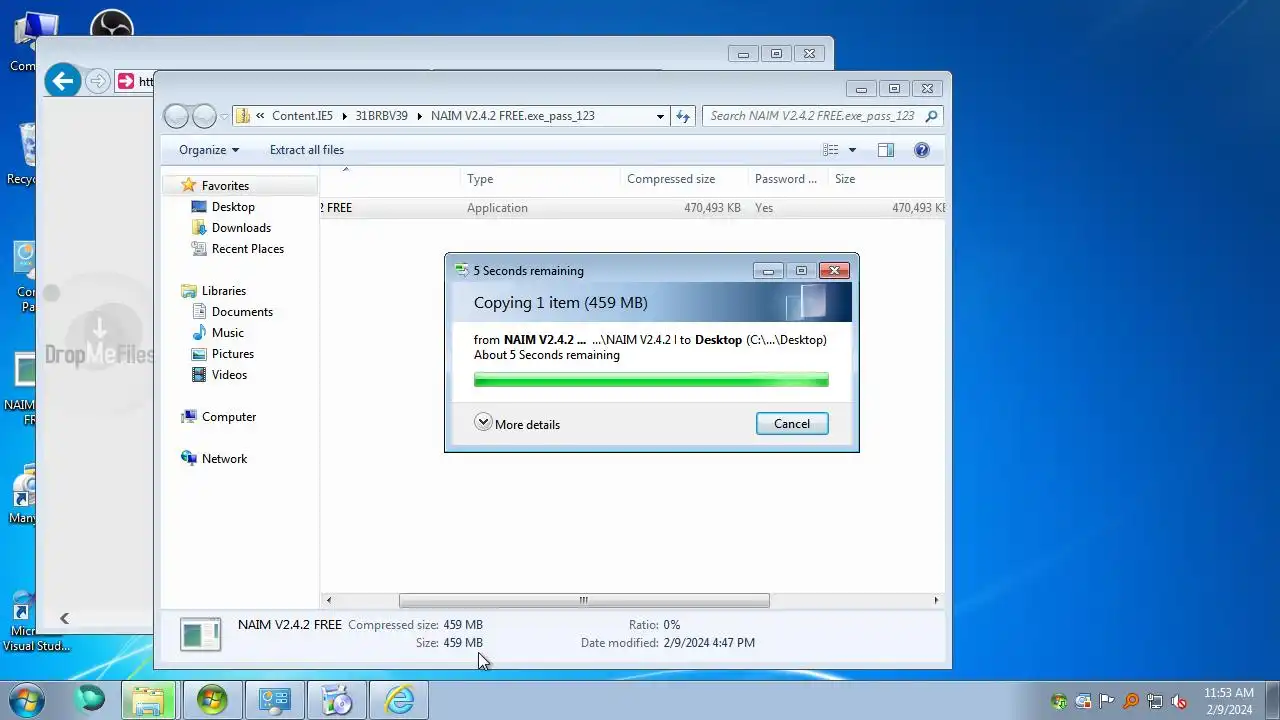Open the teal round app on the taskbar
This screenshot has width=1280, height=720.
click(90, 700)
